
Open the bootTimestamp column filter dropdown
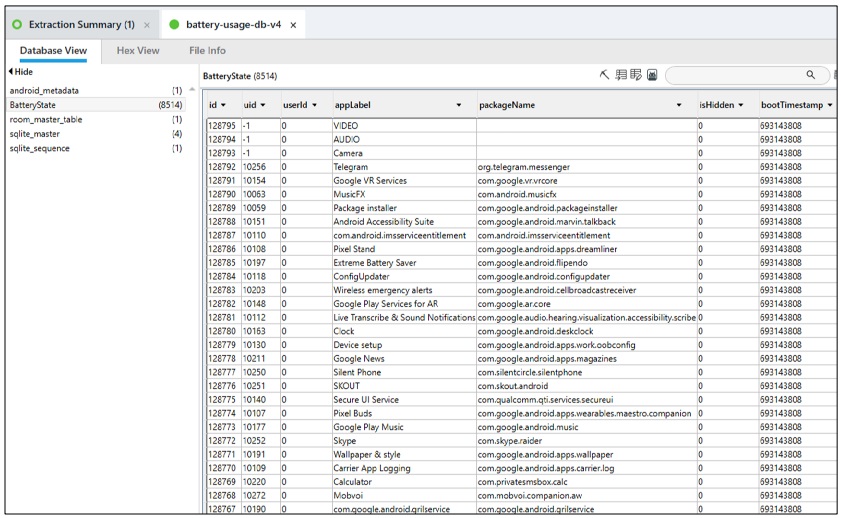coord(829,105)
